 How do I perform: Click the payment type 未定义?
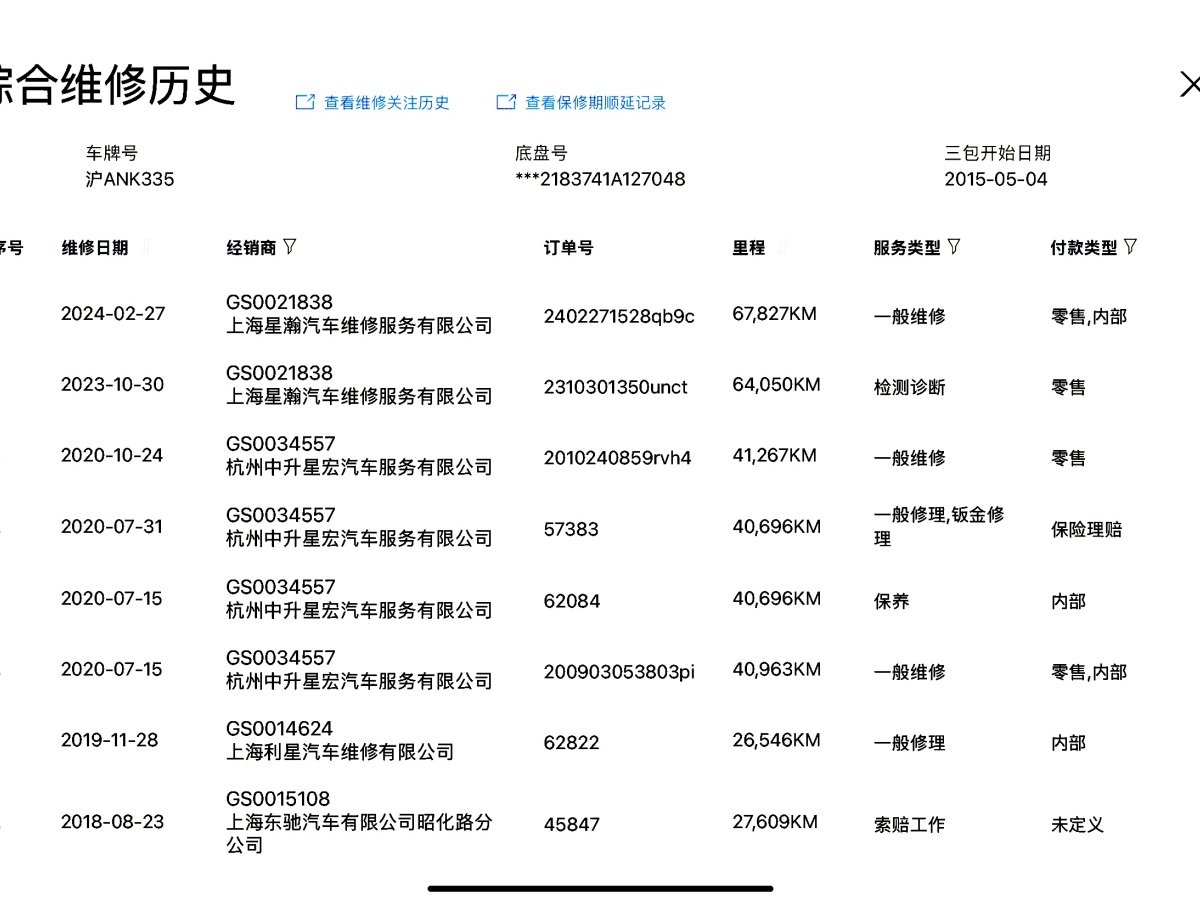[1077, 825]
